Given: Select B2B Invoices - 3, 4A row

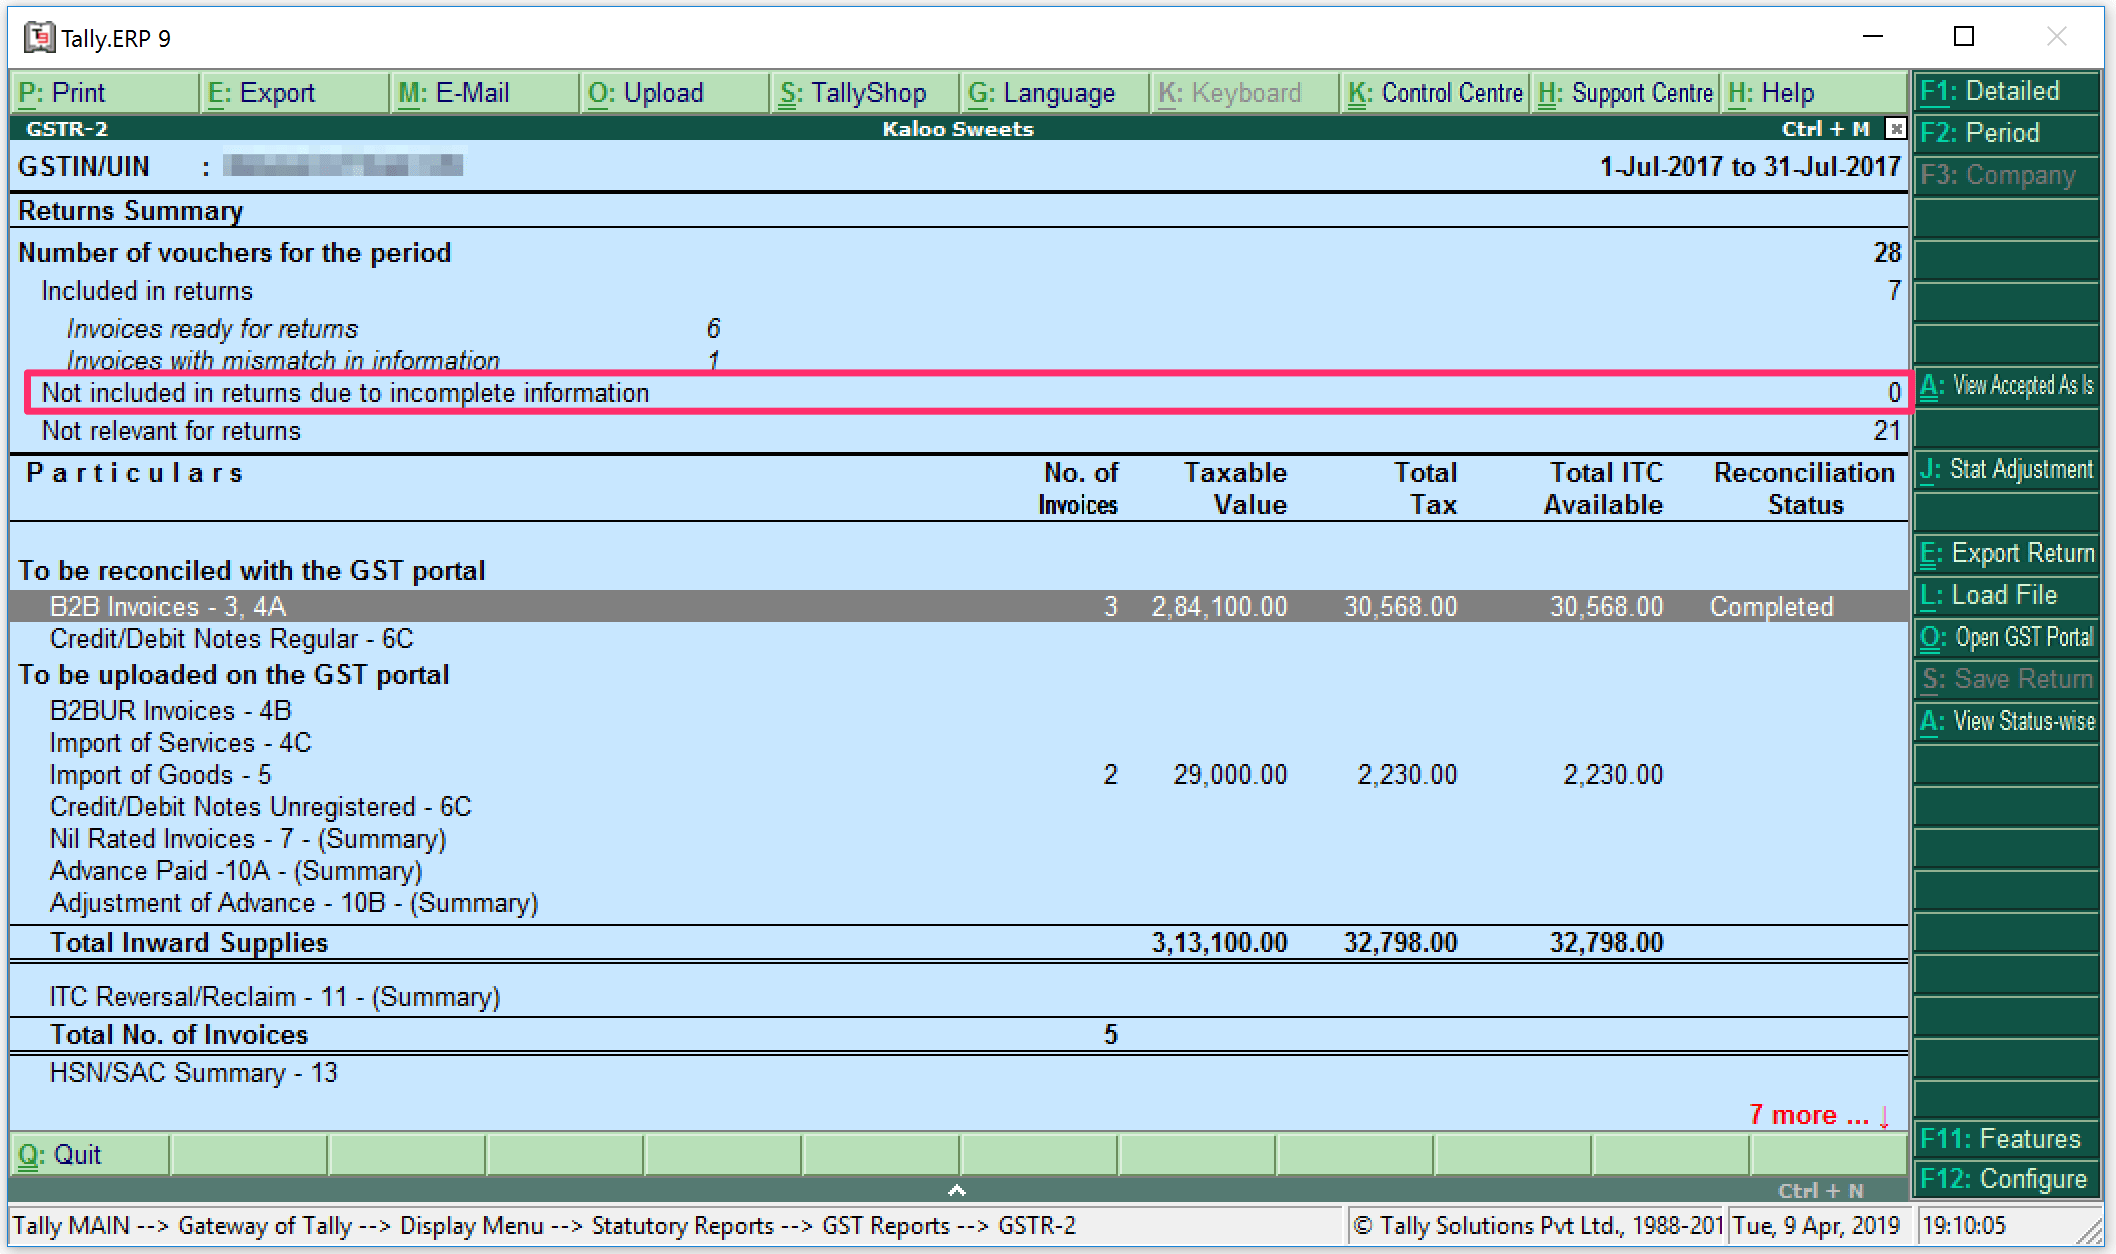Looking at the screenshot, I should tap(168, 606).
